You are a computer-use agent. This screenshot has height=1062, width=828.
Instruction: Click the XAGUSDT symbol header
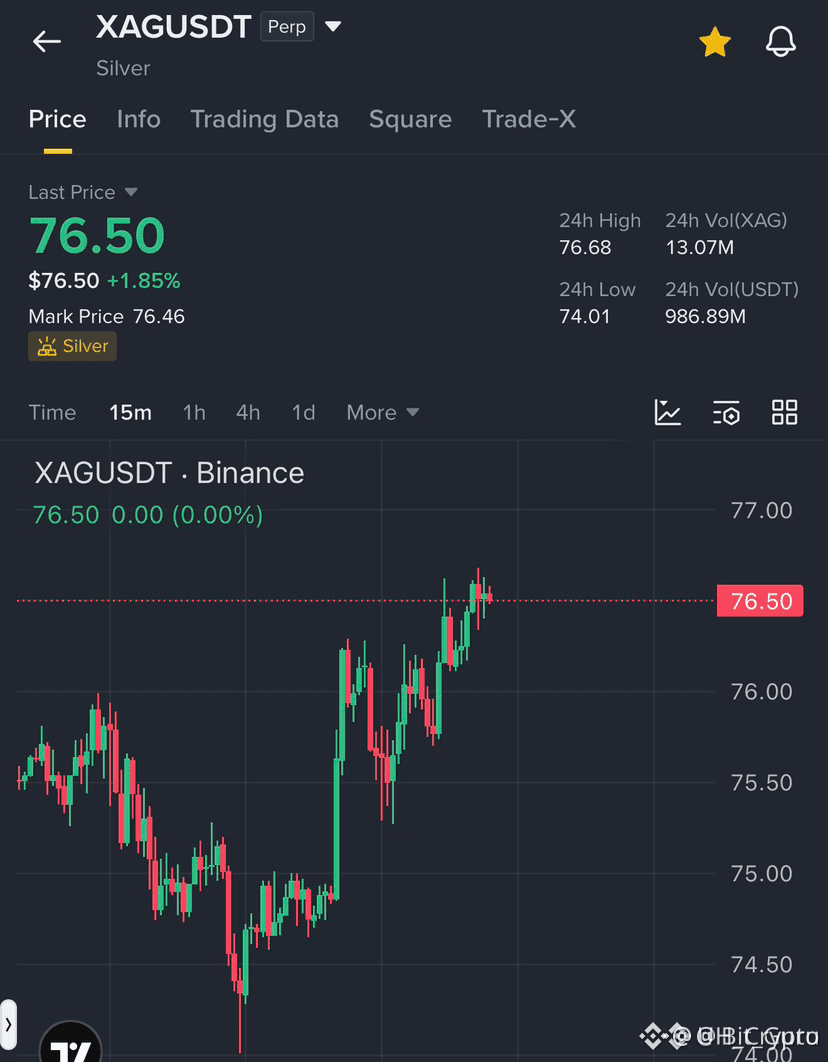click(x=173, y=27)
